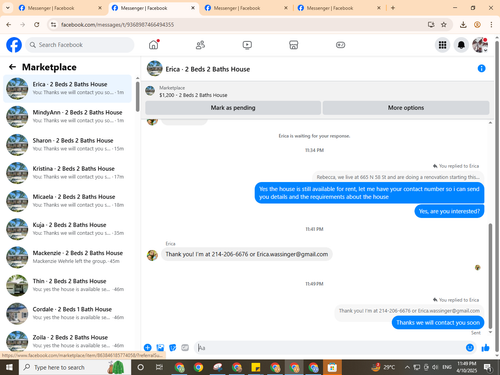Open a new browser tab

coord(393,8)
